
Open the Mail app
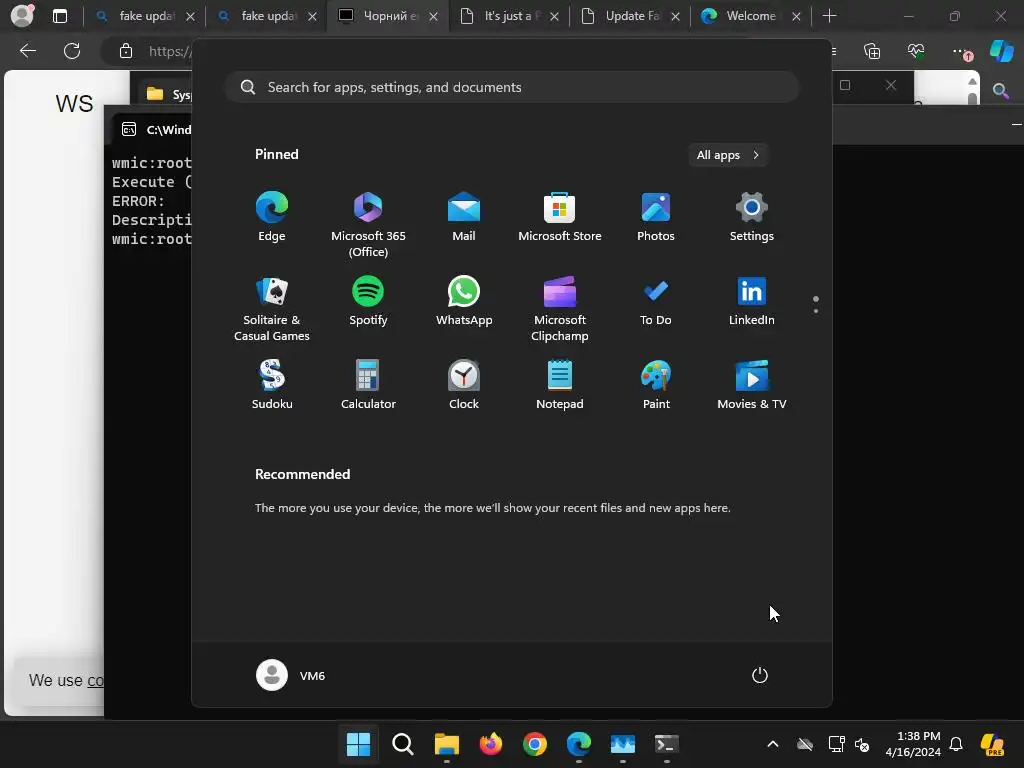click(x=464, y=216)
